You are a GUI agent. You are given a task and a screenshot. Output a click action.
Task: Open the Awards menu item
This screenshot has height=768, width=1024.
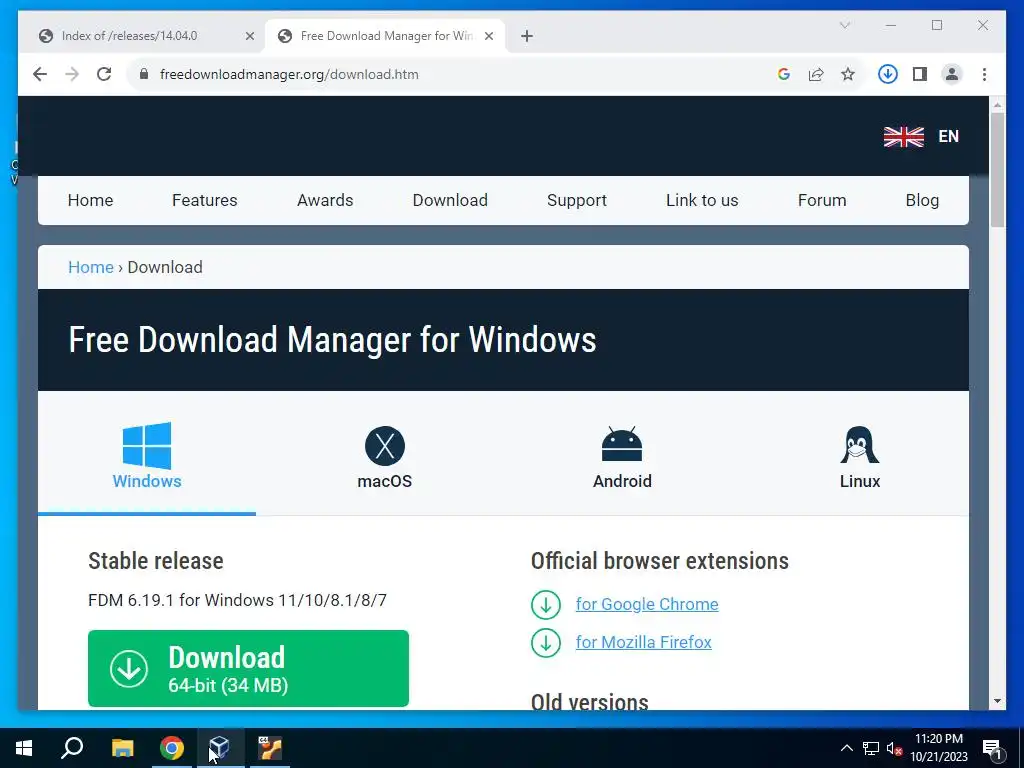tap(325, 200)
